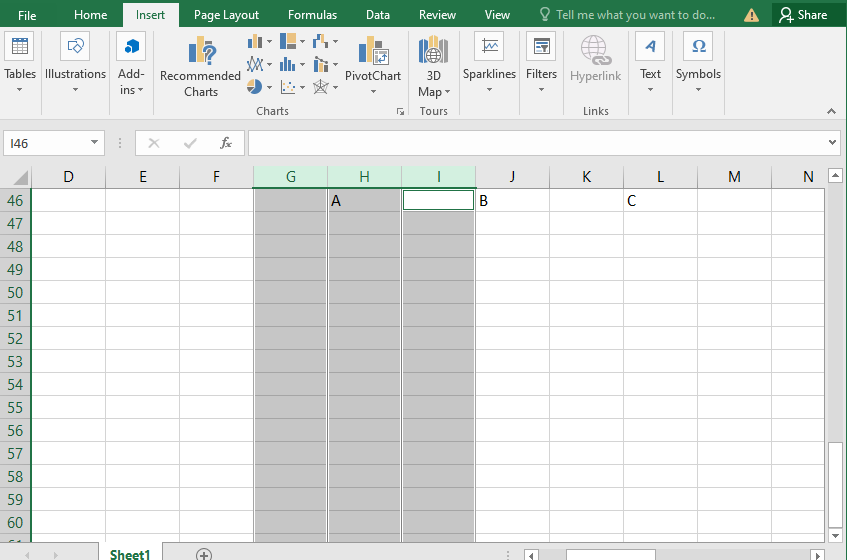Open the Illustrations shapes icon
The height and width of the screenshot is (560, 847).
[75, 46]
